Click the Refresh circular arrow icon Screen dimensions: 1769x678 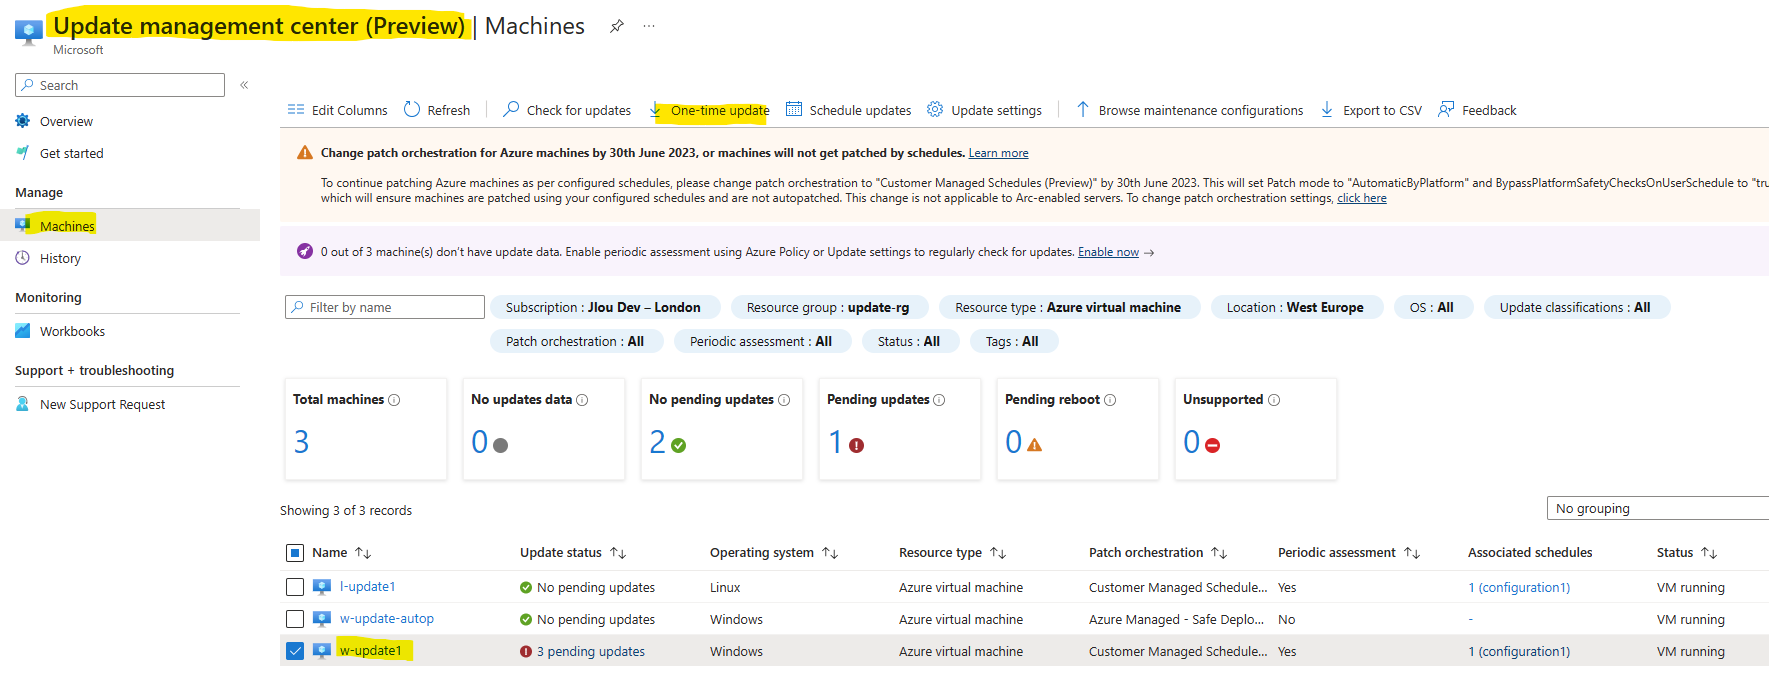(x=412, y=109)
